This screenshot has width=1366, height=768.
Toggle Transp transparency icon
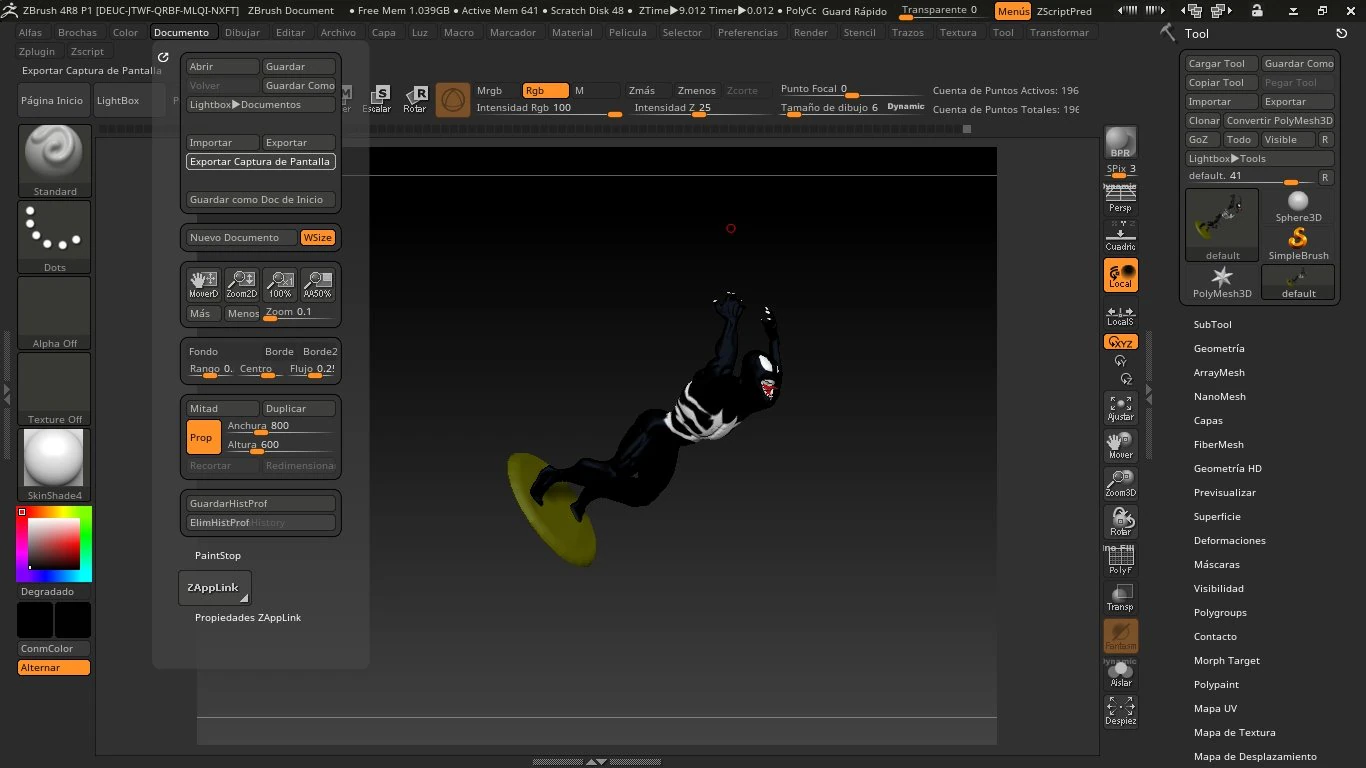coord(1120,598)
